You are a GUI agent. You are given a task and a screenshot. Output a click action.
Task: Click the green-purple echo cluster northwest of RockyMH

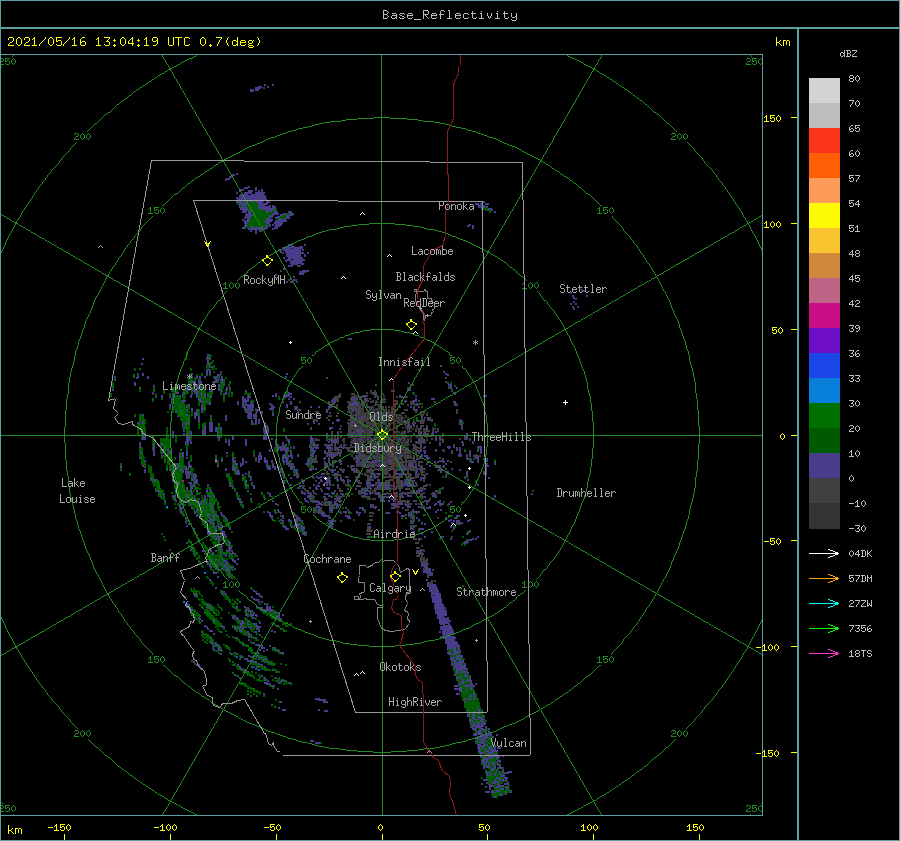click(259, 211)
